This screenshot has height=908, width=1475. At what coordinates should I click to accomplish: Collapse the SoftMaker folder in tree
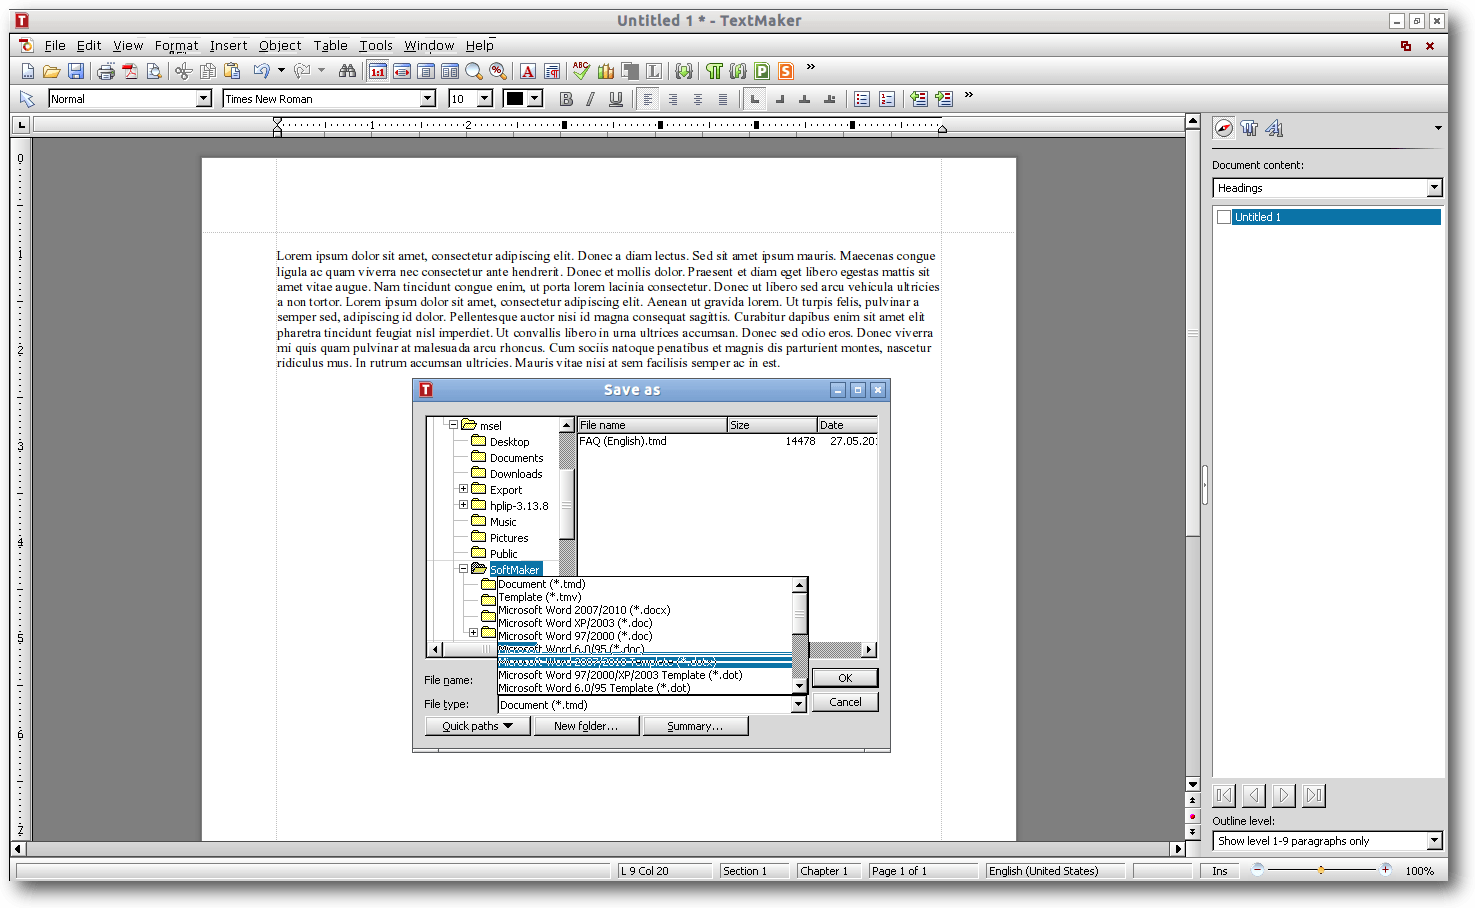point(463,569)
